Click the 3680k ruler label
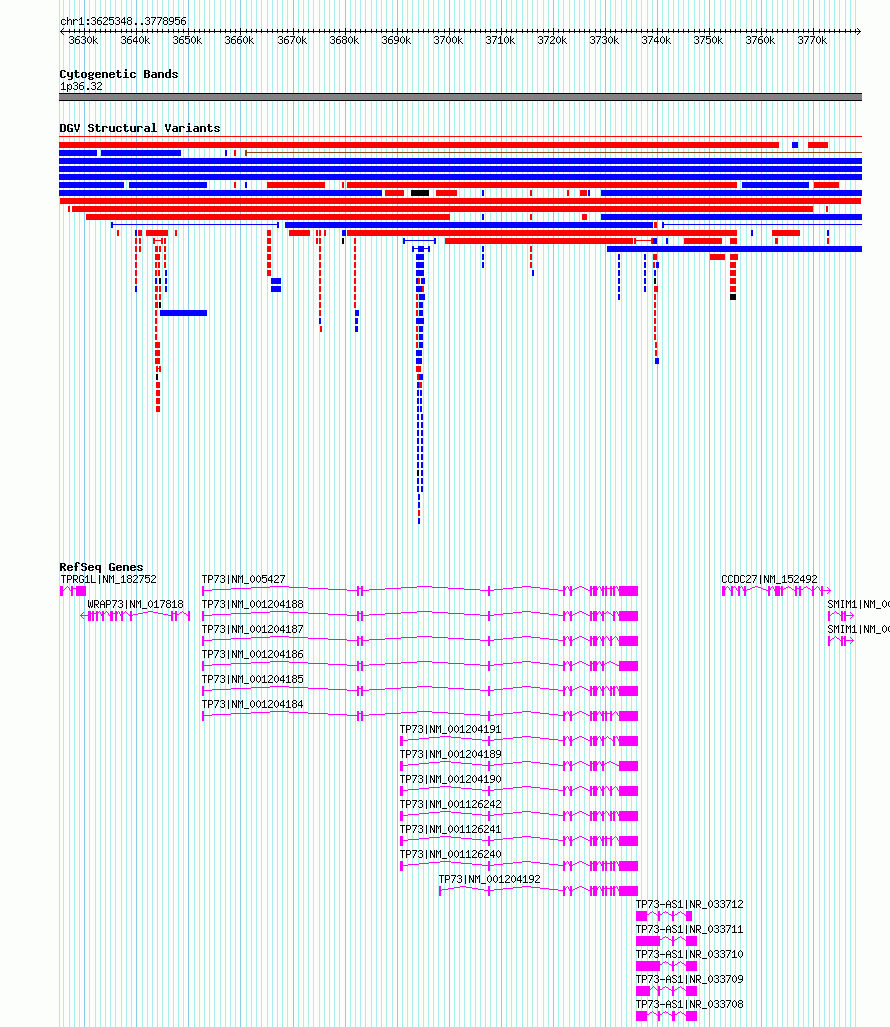This screenshot has width=890, height=1027. (x=344, y=41)
